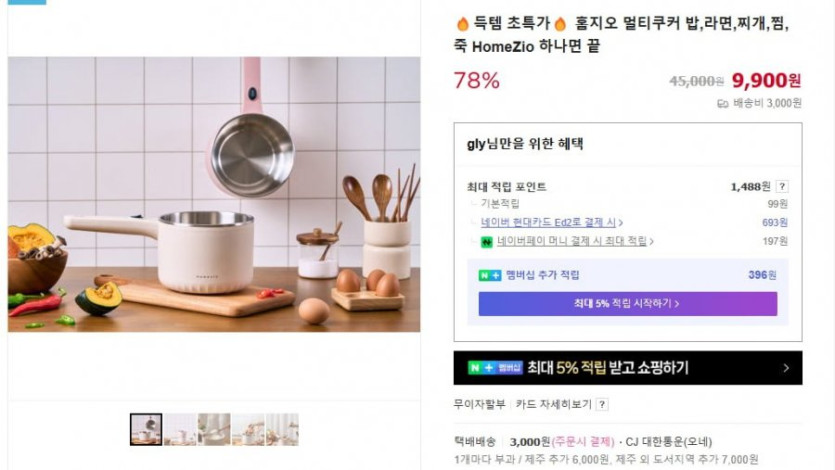Click the N+ icon beside 멤버십 추가 적립
Viewport: 835px width, 470px height.
point(490,275)
